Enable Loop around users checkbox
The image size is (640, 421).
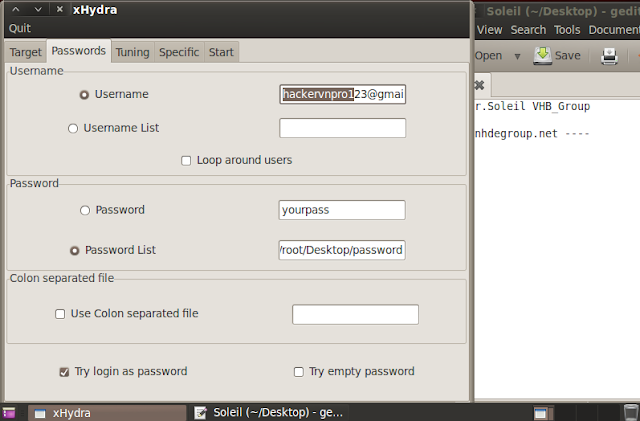(x=186, y=160)
